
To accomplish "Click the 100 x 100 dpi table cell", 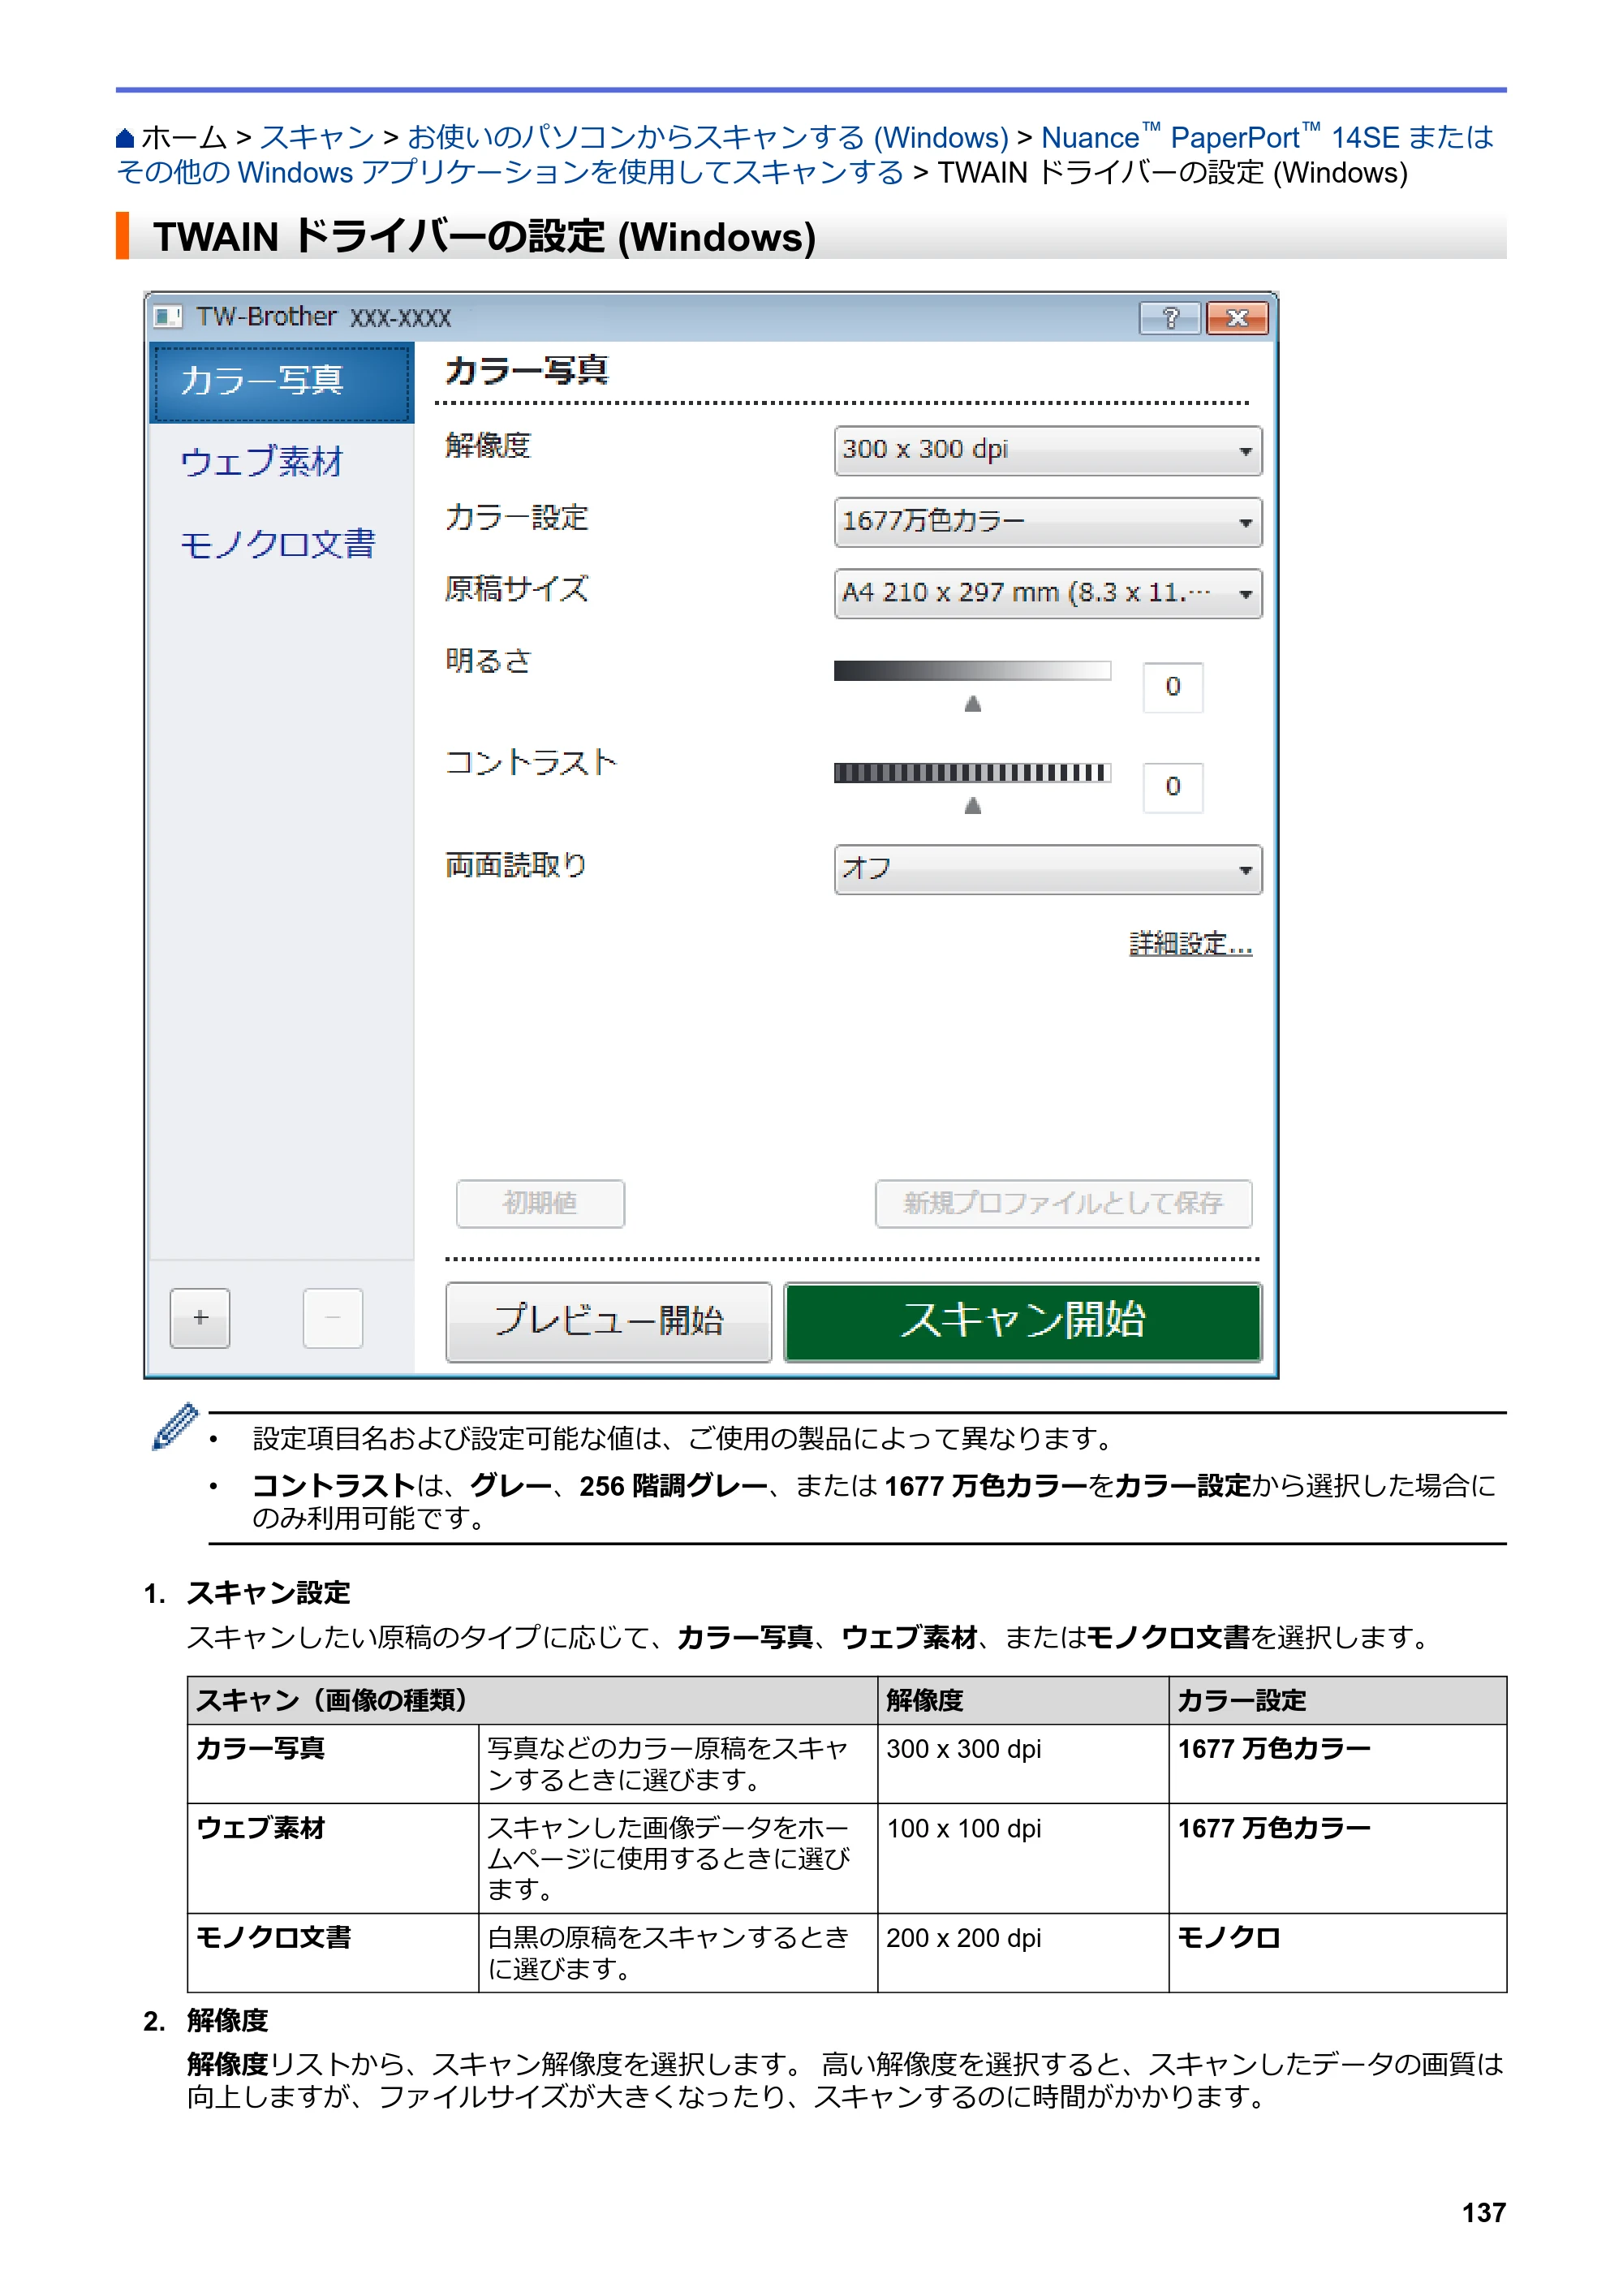I will [1023, 1858].
